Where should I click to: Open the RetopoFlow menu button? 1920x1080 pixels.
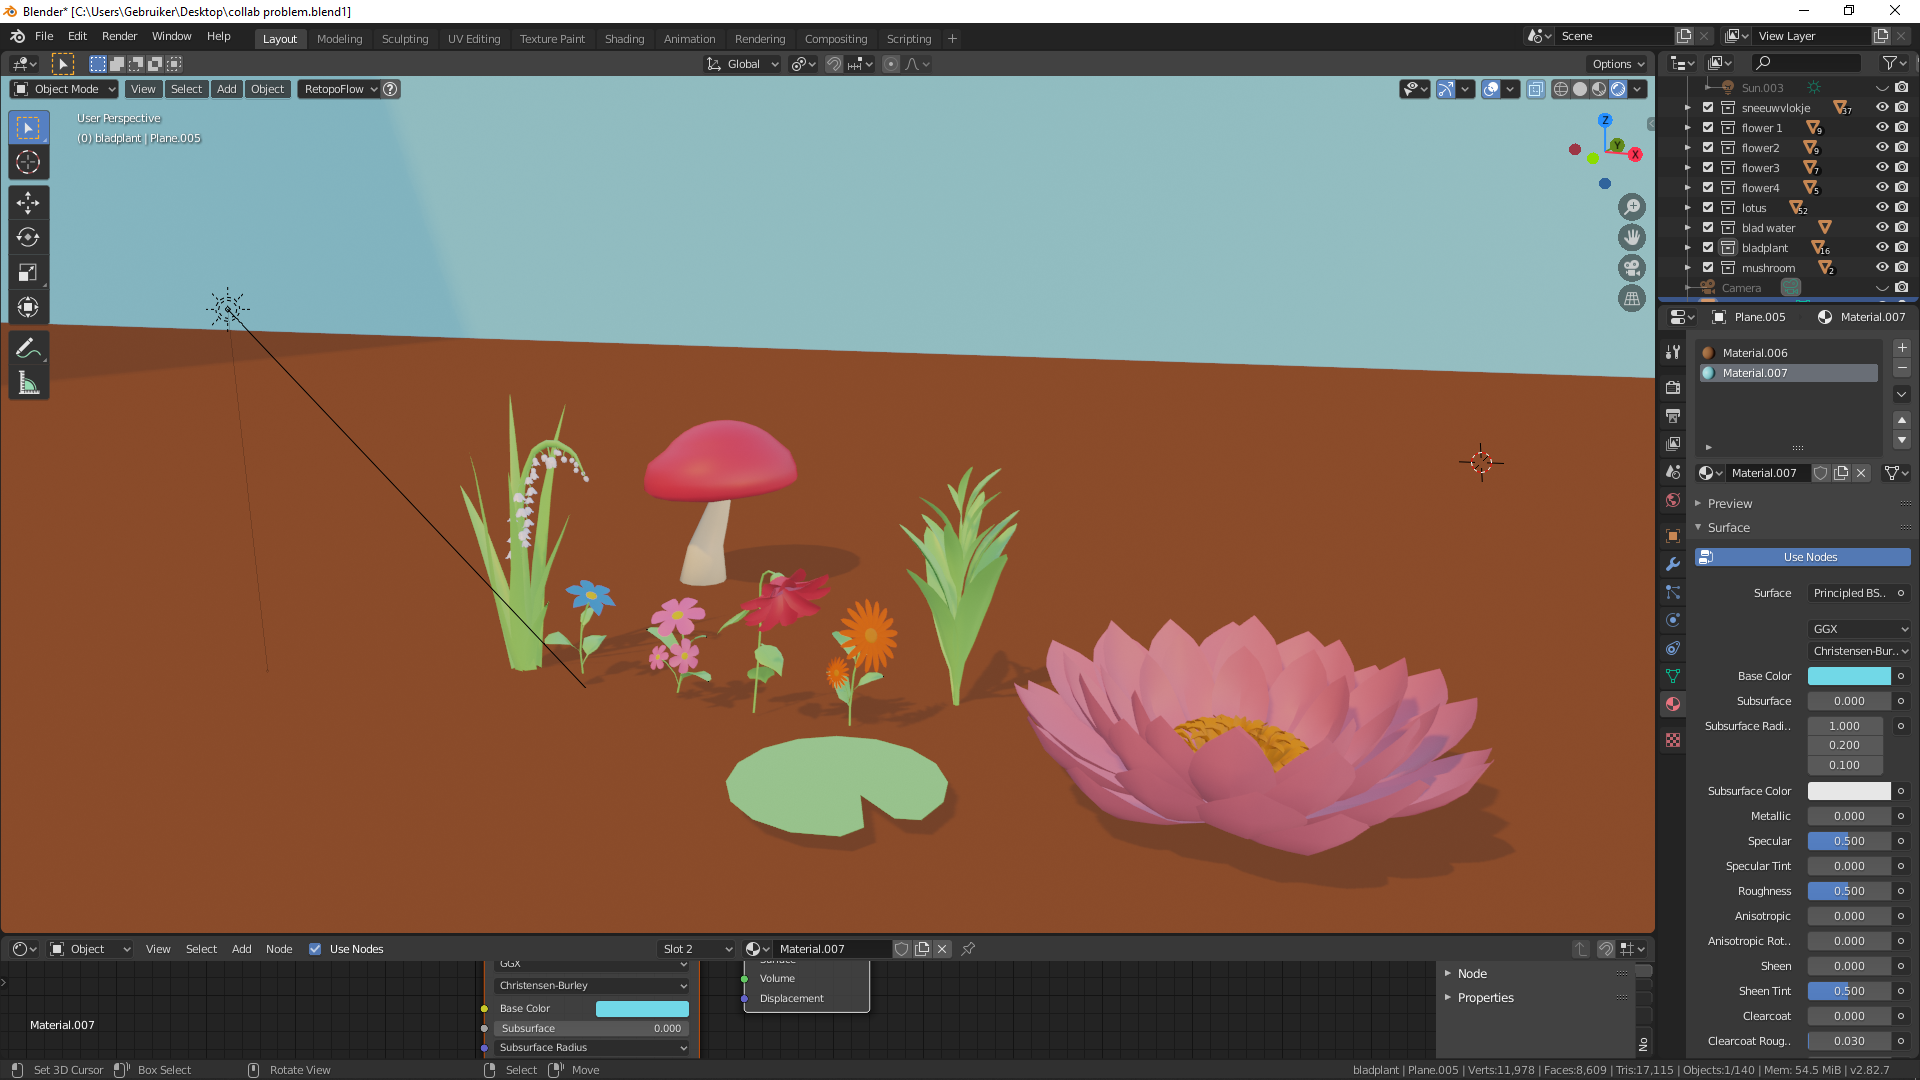coord(339,89)
